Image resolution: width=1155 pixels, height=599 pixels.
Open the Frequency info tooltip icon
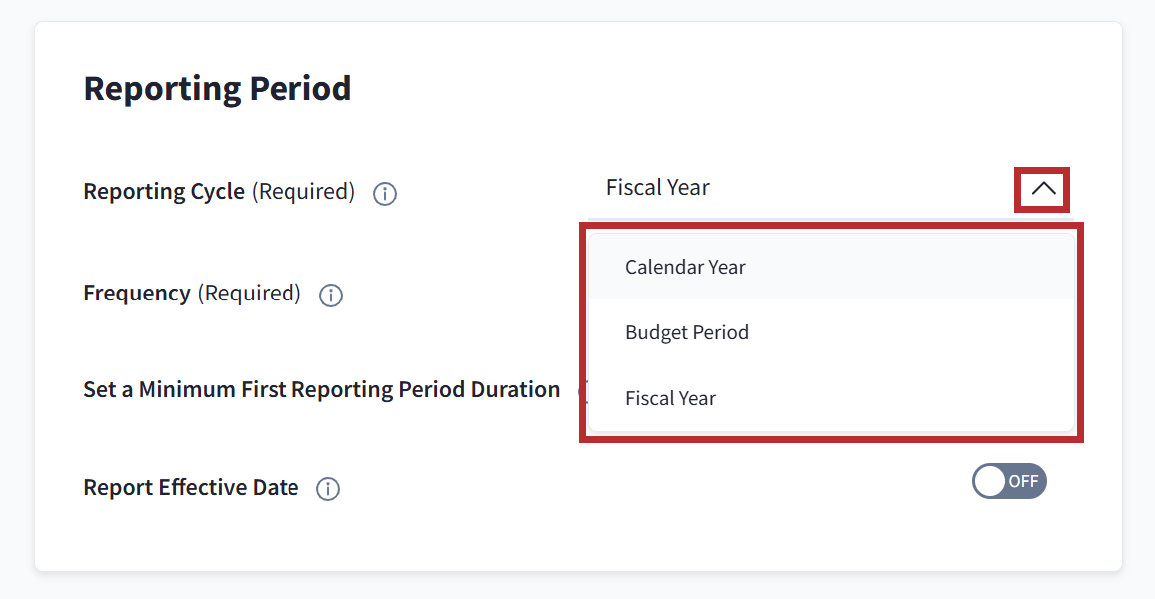[331, 295]
